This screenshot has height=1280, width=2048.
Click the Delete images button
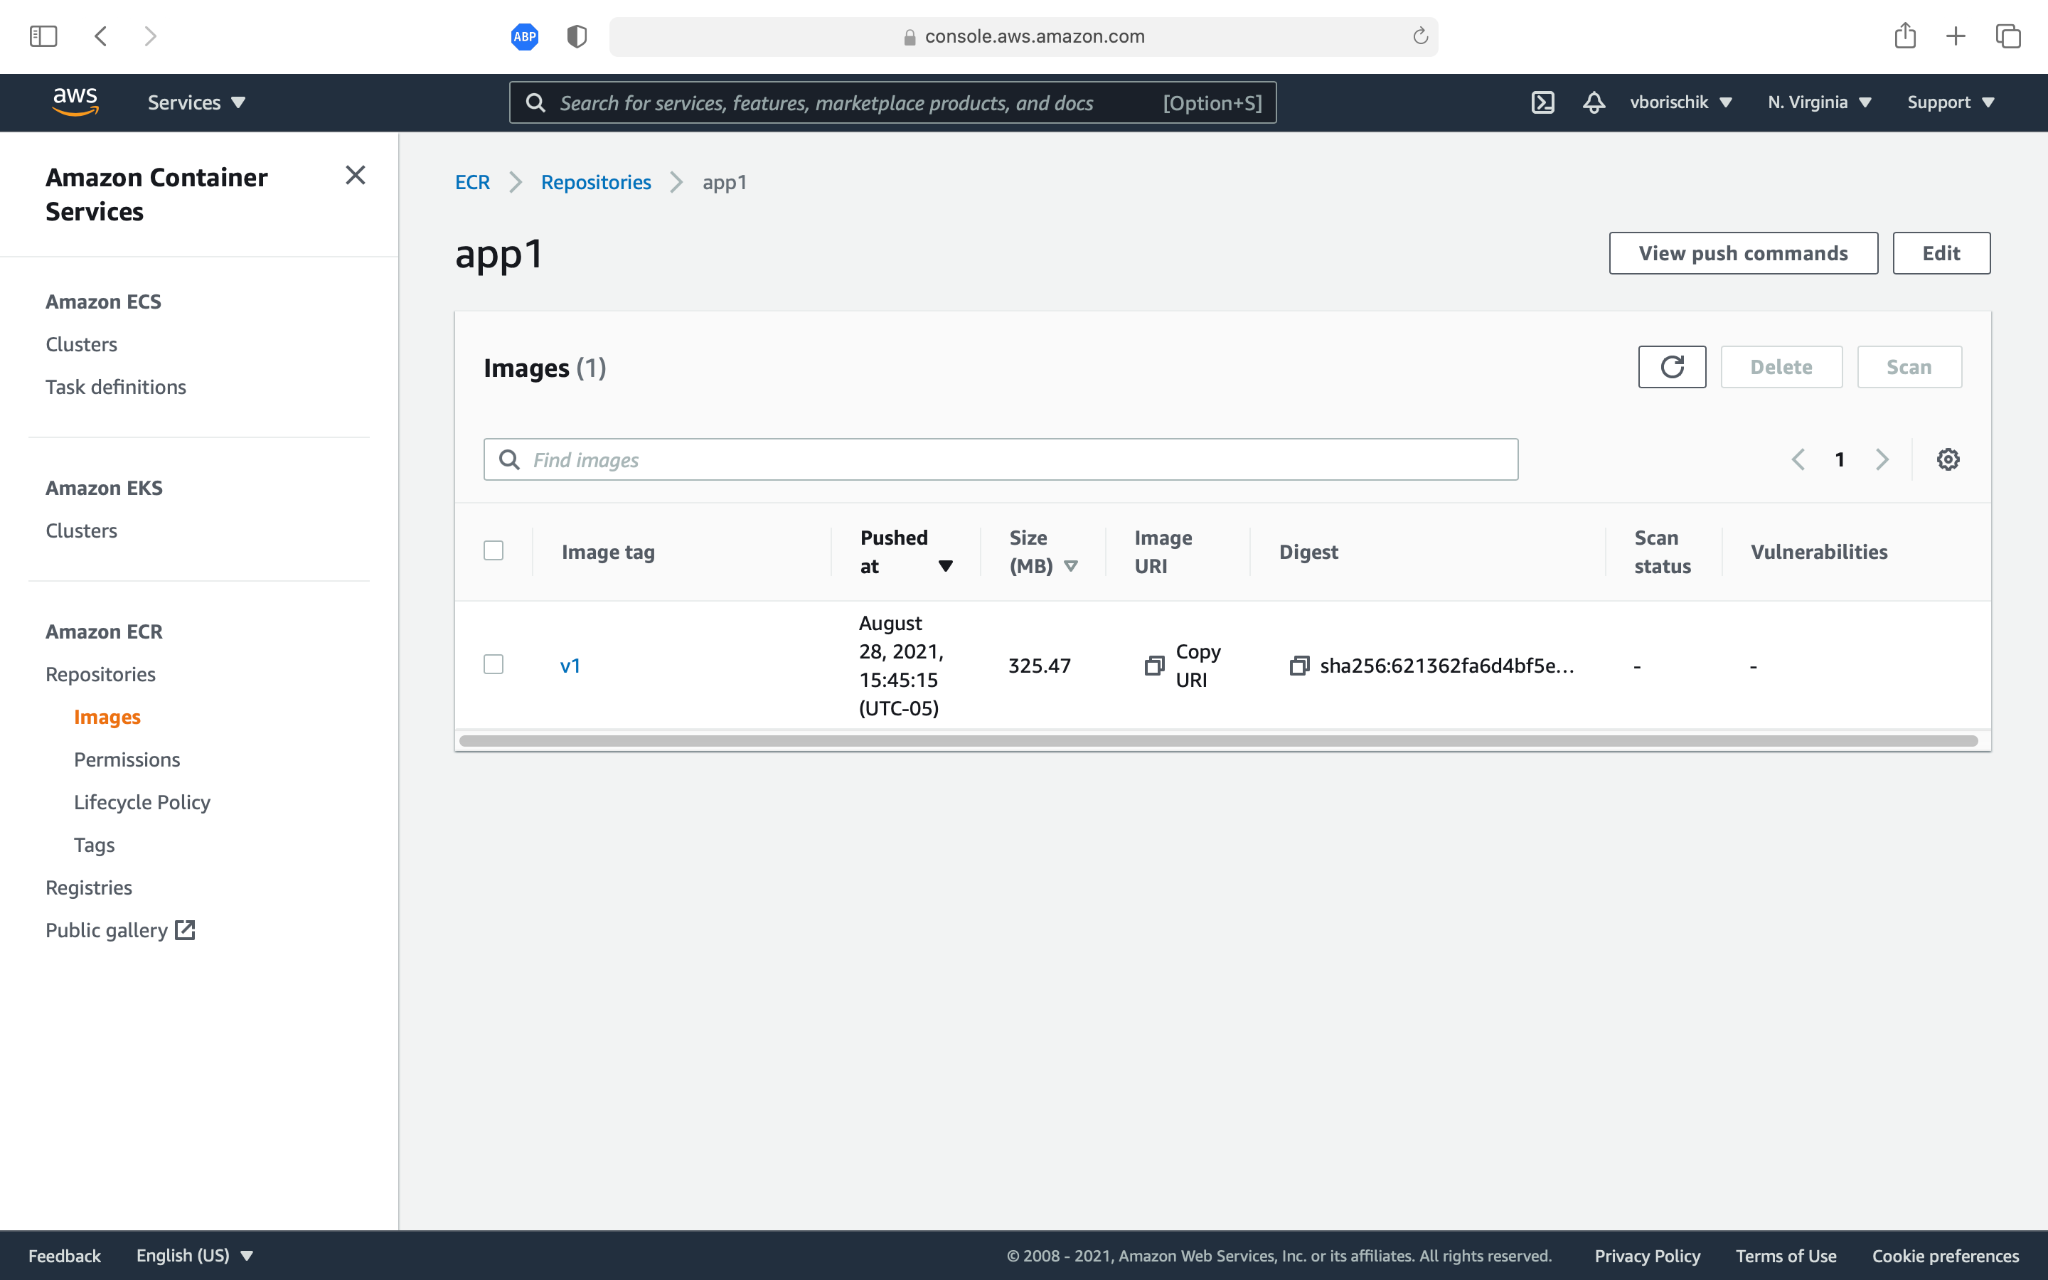(x=1781, y=367)
